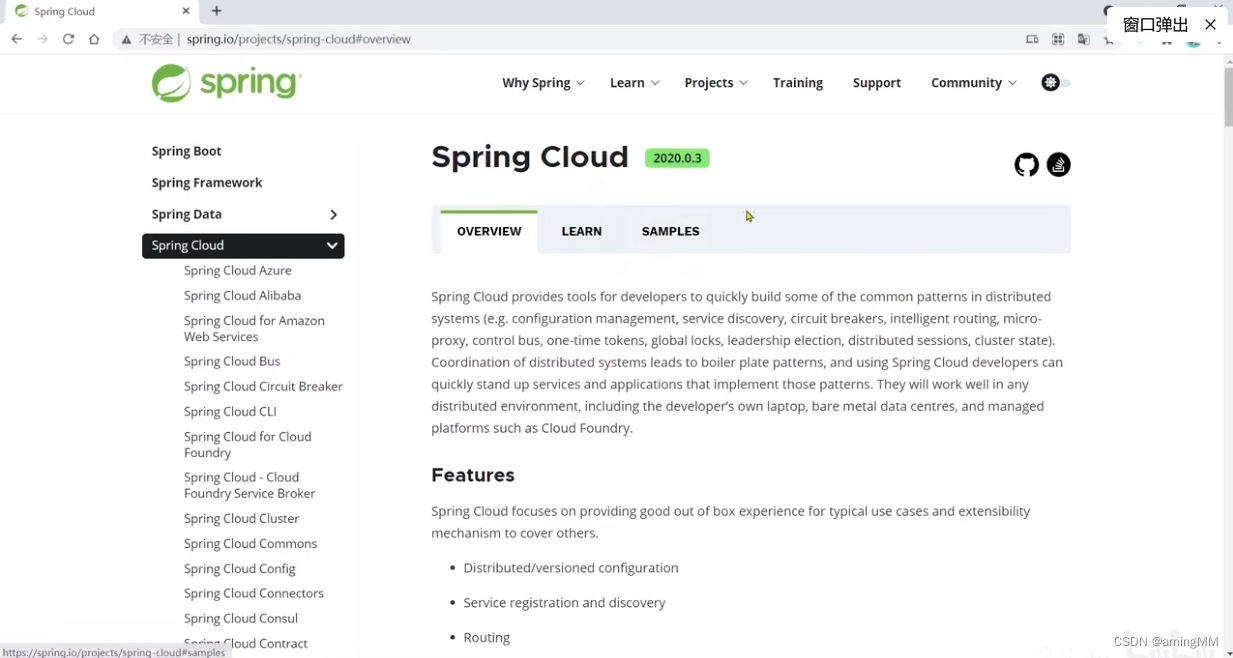The image size is (1233, 658).
Task: Switch to the SAMPLES tab
Action: pyautogui.click(x=670, y=232)
